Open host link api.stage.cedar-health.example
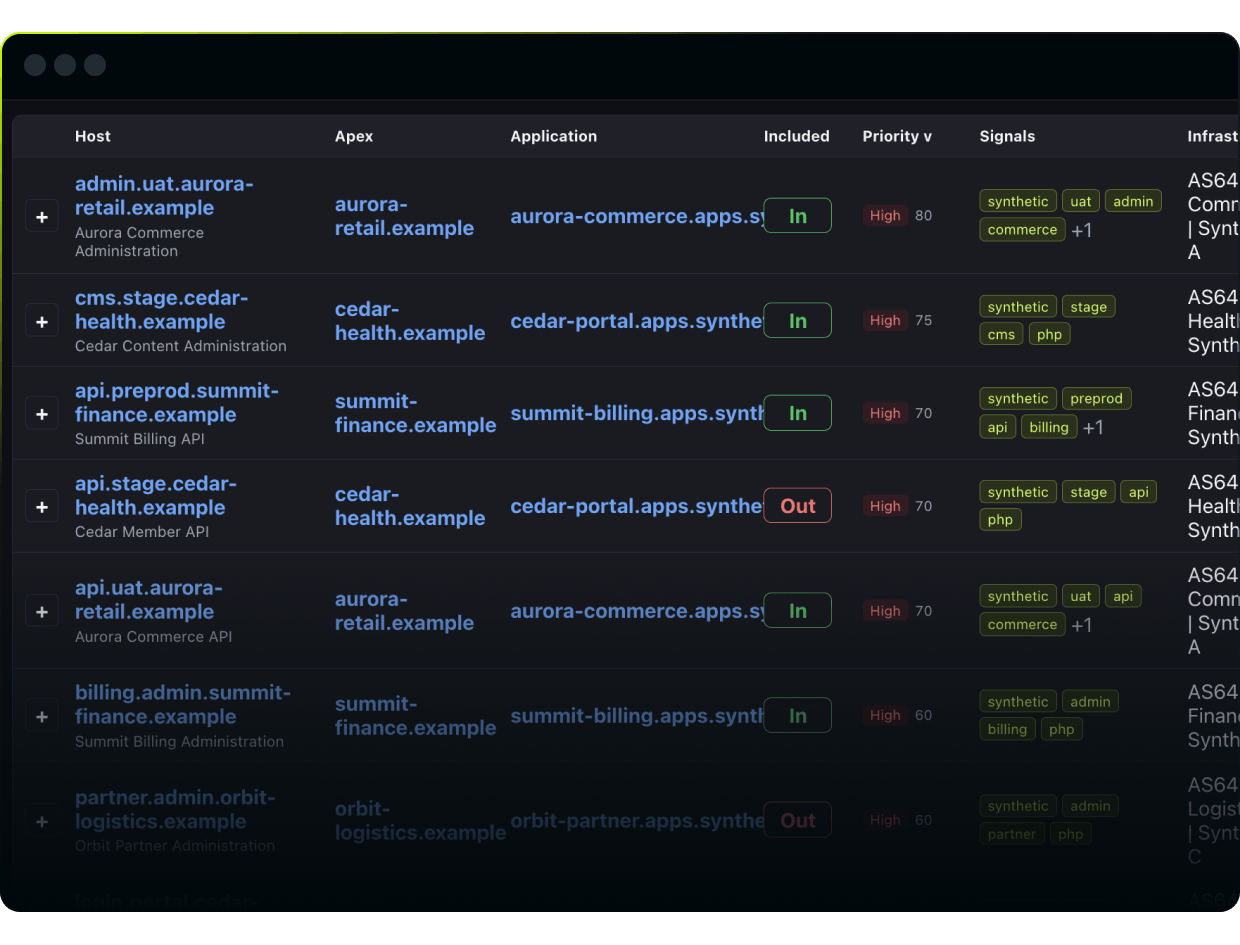The width and height of the screenshot is (1240, 945). click(x=156, y=496)
